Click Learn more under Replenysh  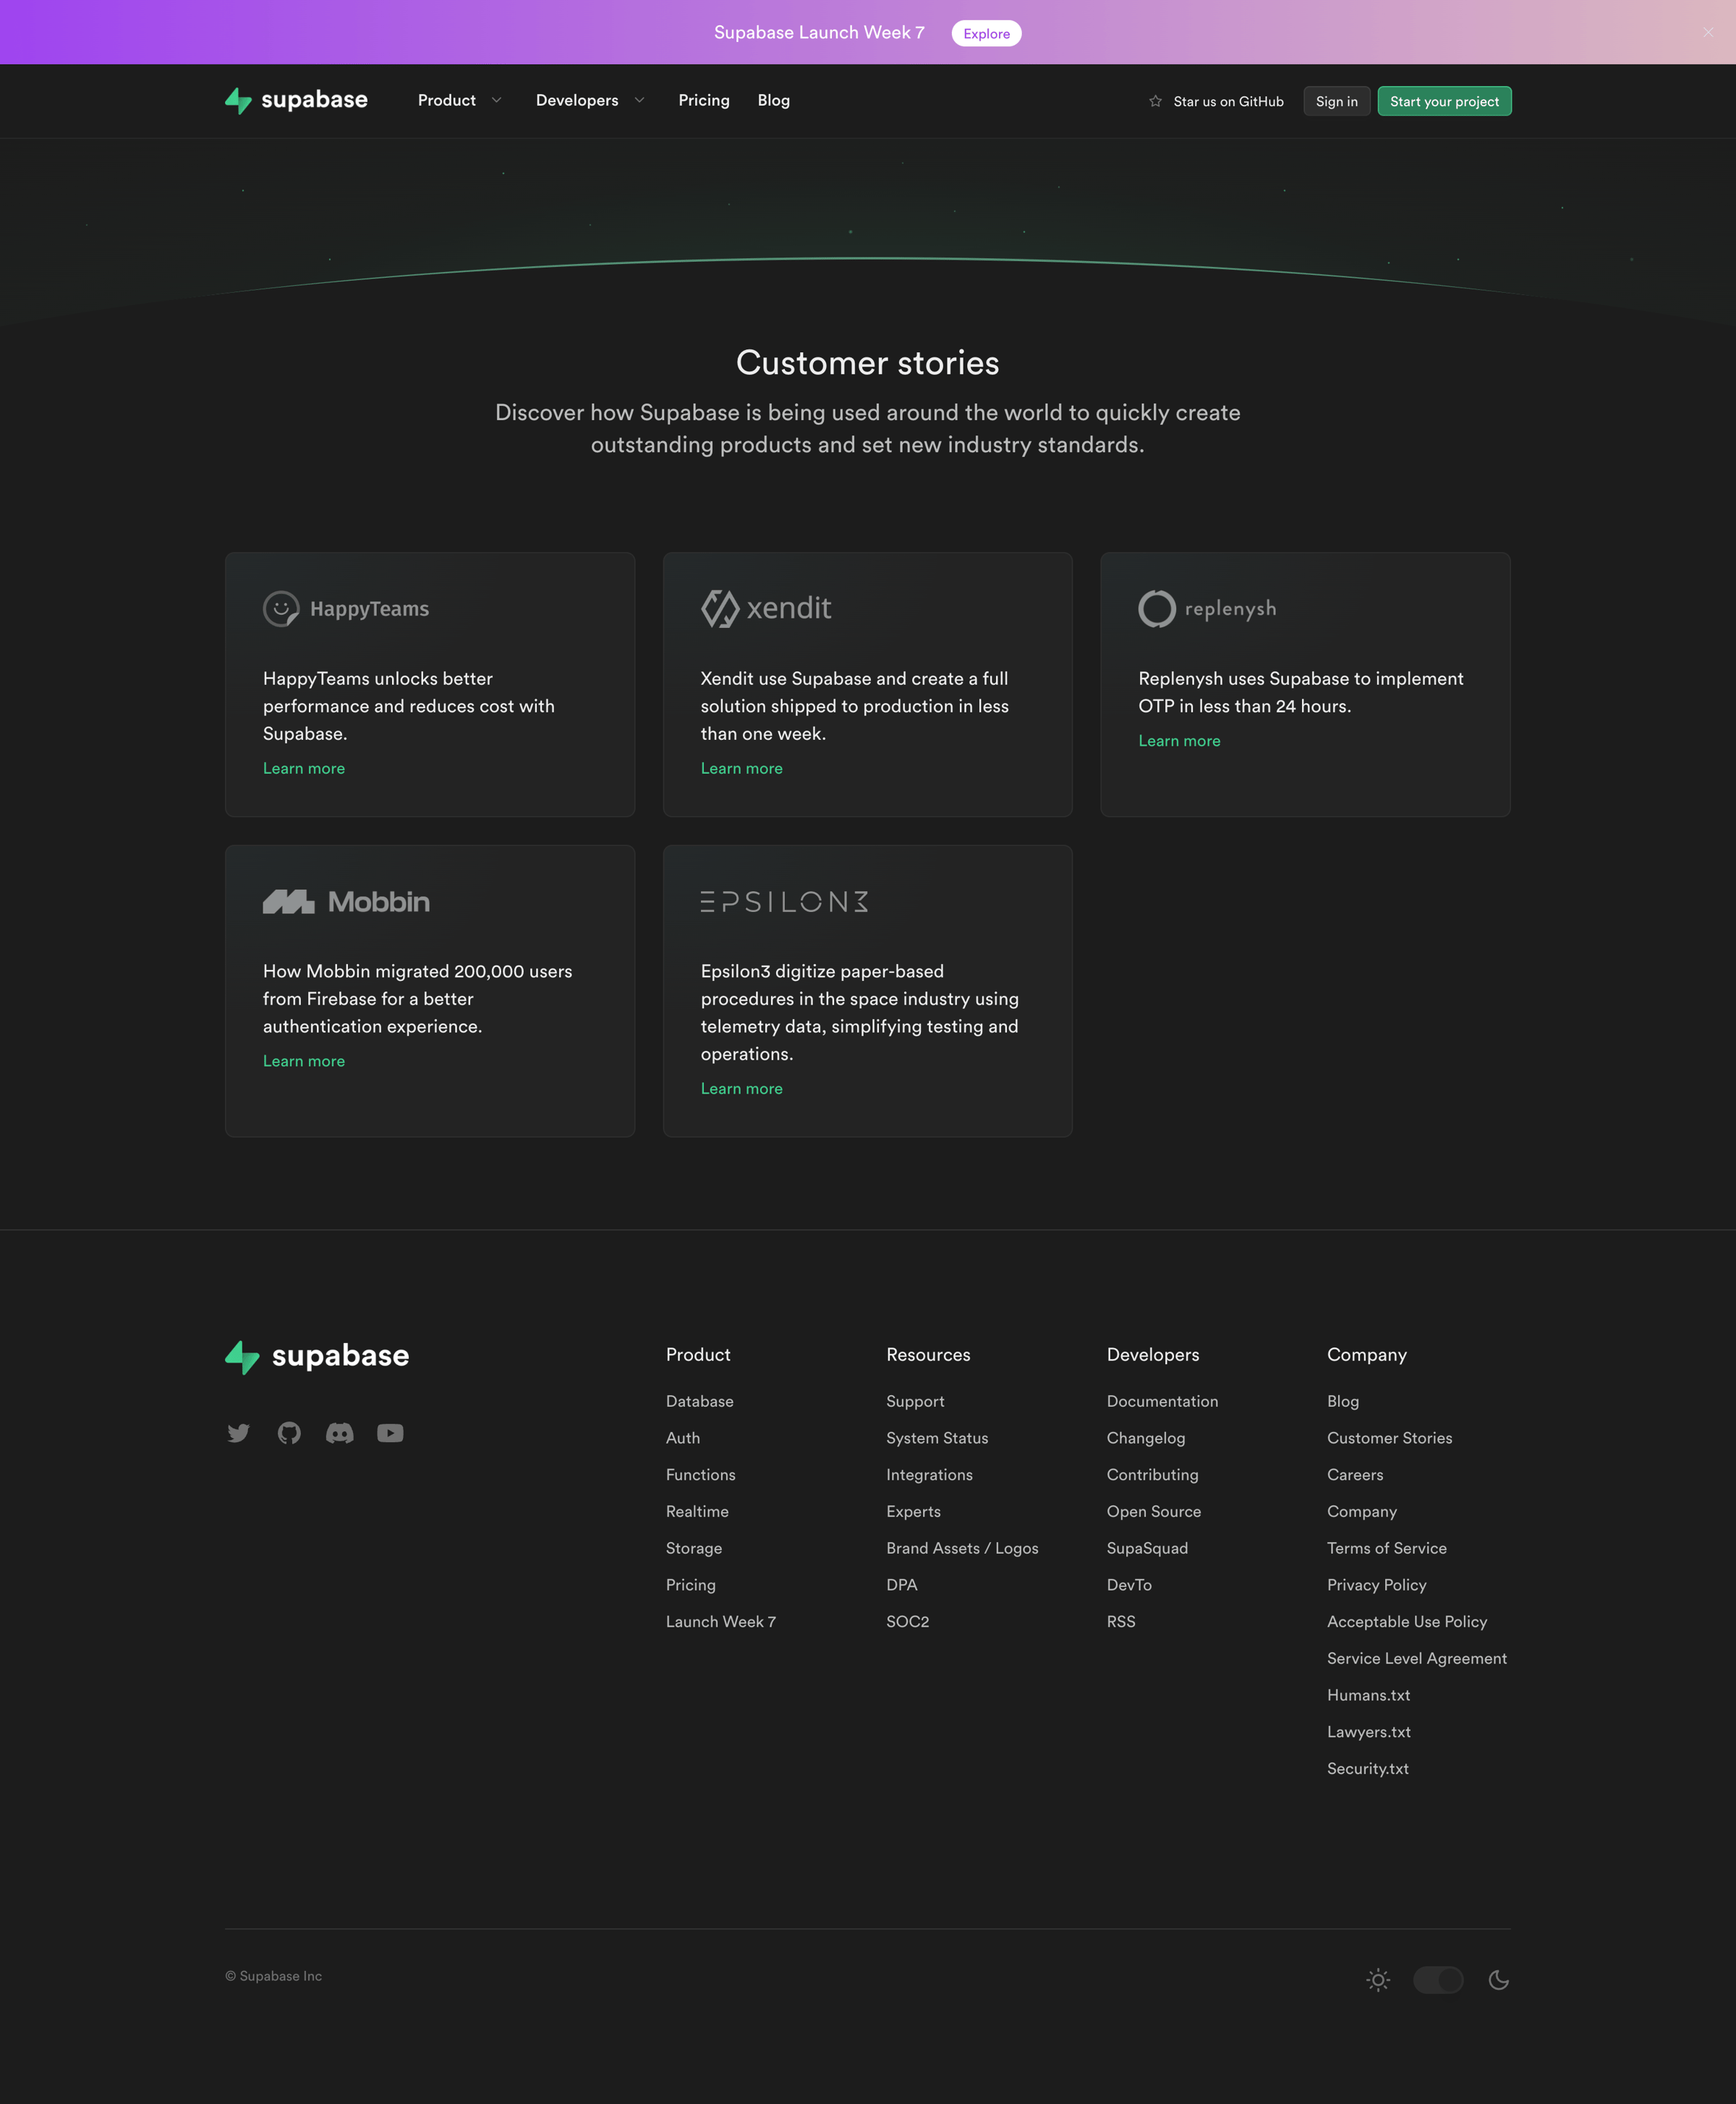click(1179, 741)
